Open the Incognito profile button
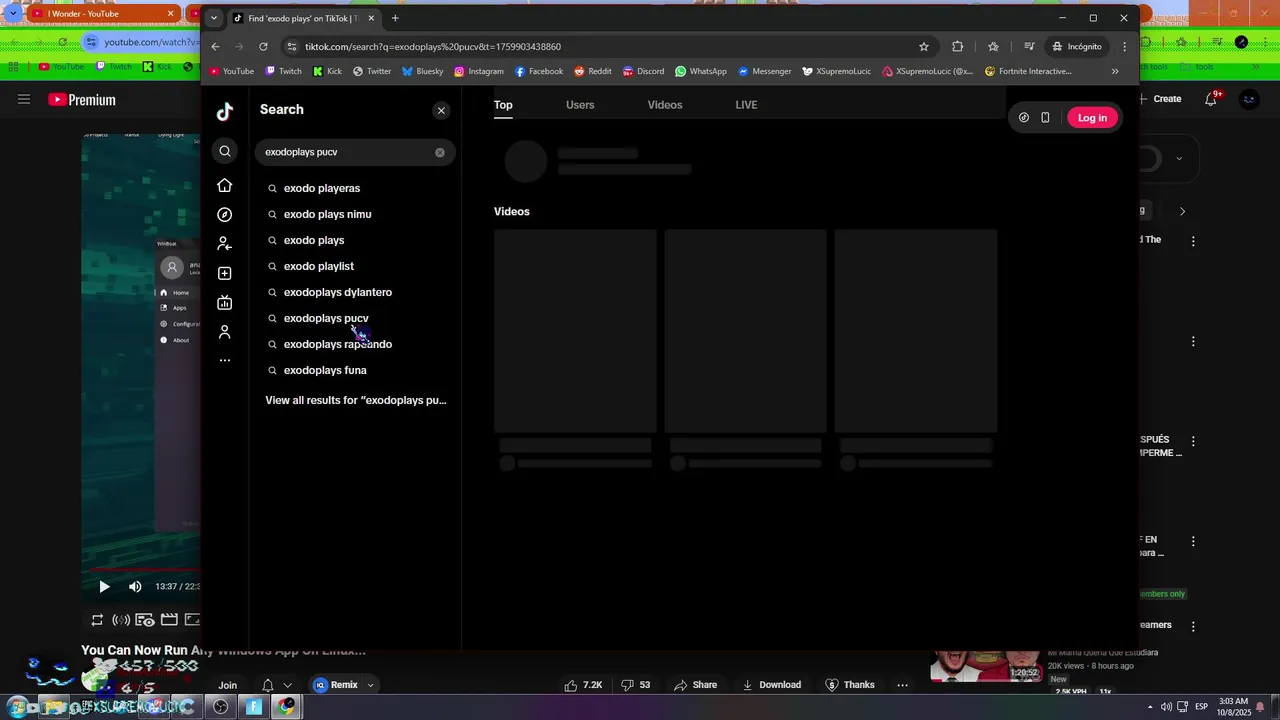 (1076, 46)
